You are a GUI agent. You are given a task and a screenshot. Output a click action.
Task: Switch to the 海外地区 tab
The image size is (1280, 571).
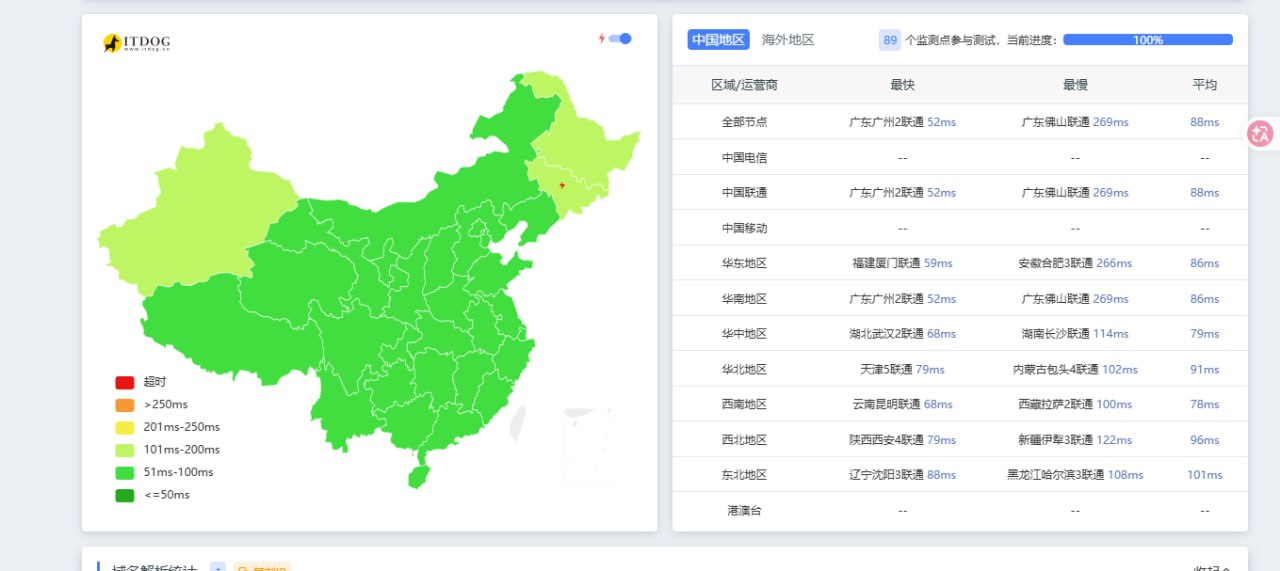[x=788, y=40]
